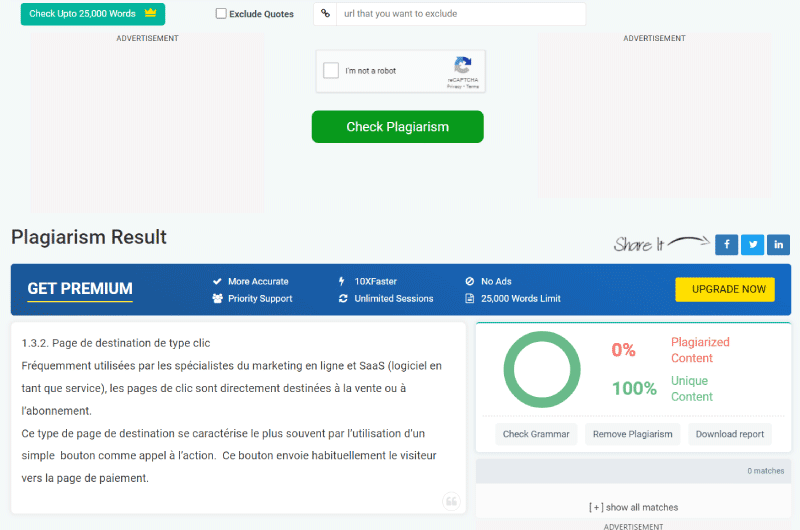This screenshot has height=530, width=800.
Task: Focus the URL to exclude input field
Action: coord(461,14)
